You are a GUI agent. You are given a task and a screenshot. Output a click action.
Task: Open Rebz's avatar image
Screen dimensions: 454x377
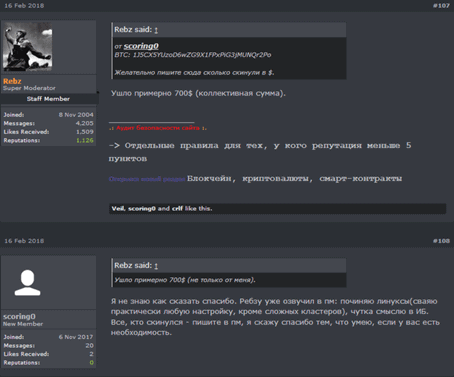[28, 47]
